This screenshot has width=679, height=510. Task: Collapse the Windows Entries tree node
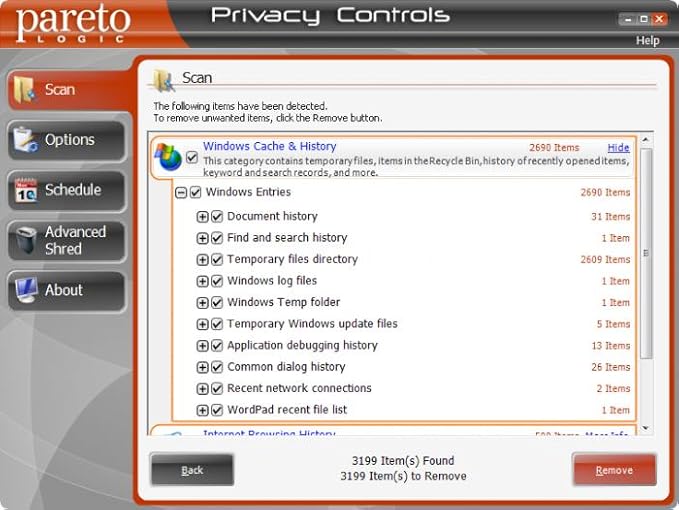point(181,193)
